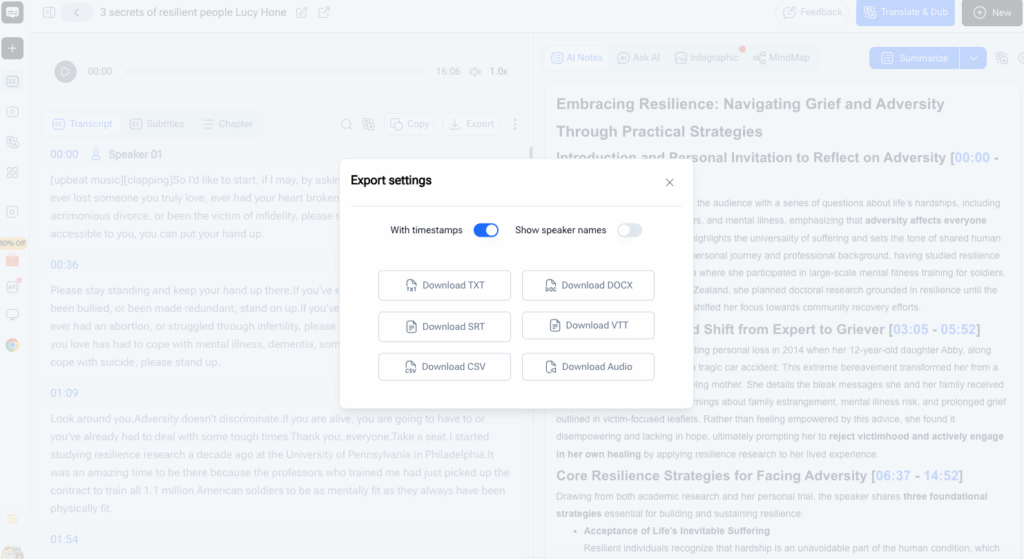This screenshot has width=1024, height=559.
Task: Open the Export button in toolbar
Action: tap(472, 124)
